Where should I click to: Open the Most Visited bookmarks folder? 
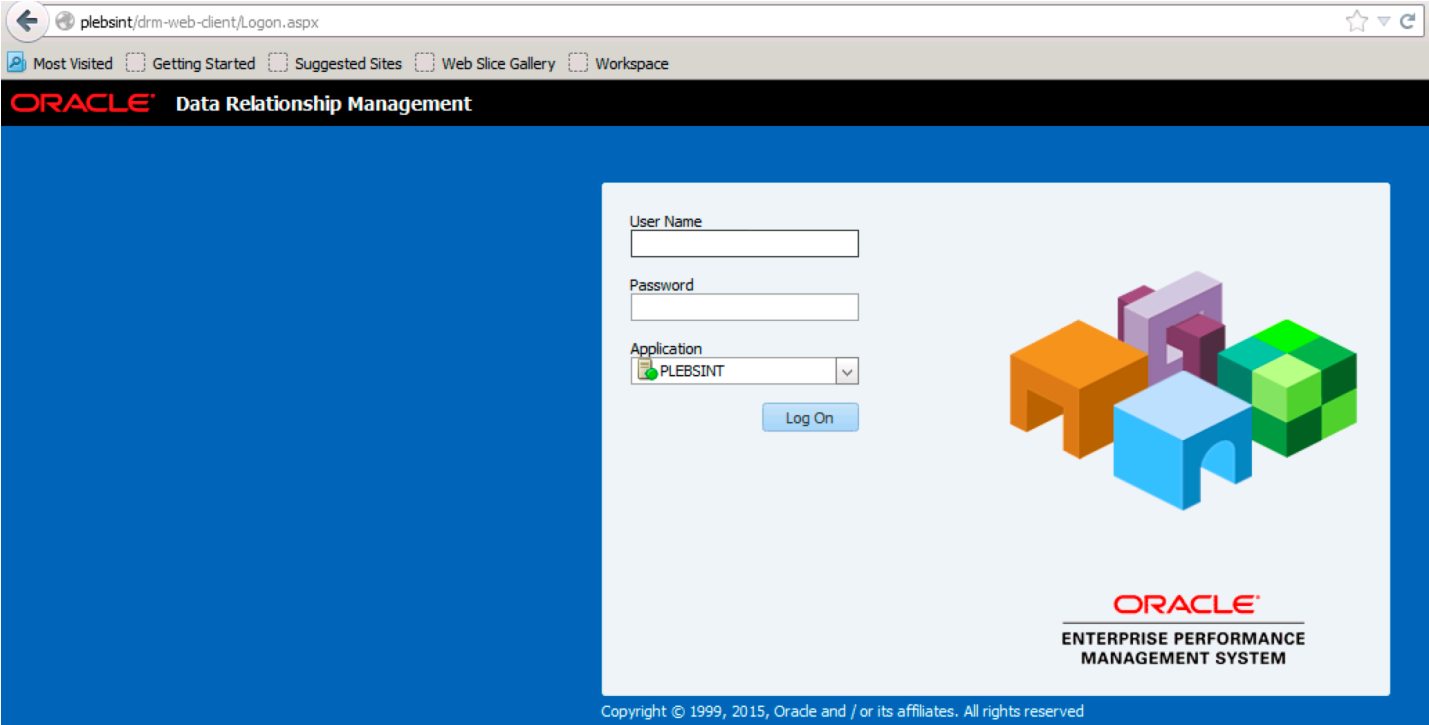click(61, 63)
